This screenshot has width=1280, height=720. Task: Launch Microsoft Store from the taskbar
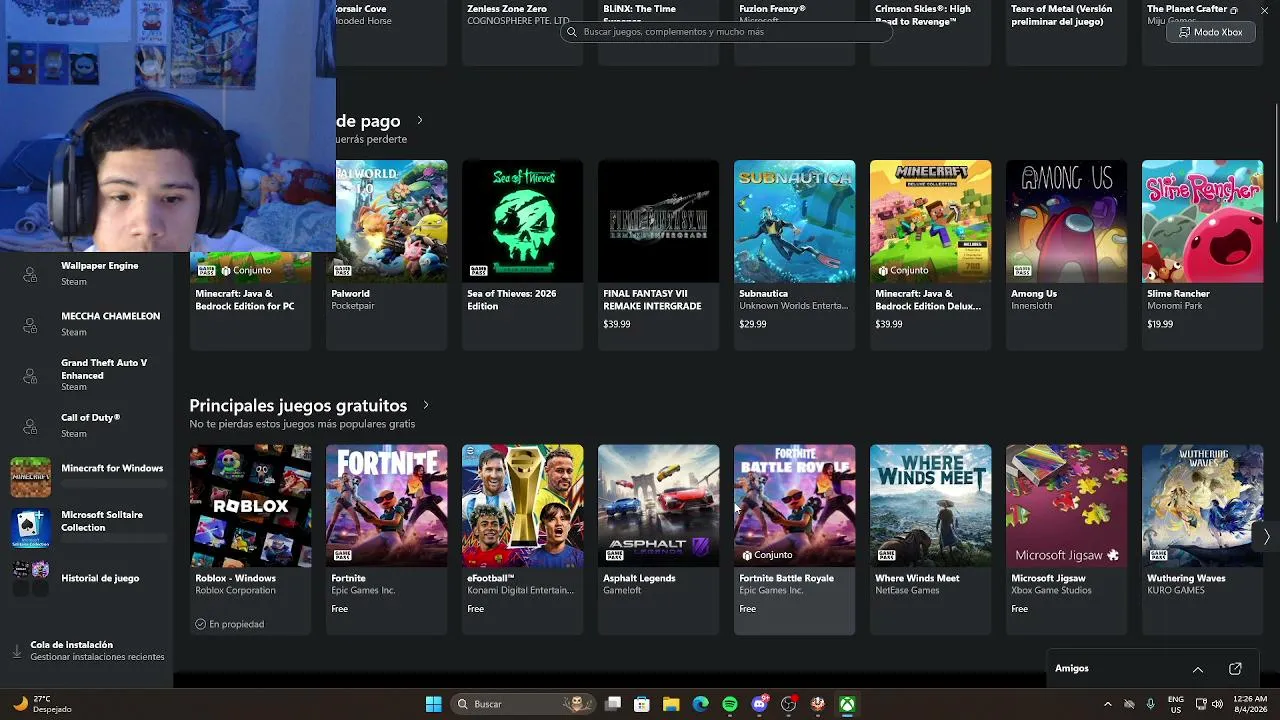pyautogui.click(x=642, y=704)
